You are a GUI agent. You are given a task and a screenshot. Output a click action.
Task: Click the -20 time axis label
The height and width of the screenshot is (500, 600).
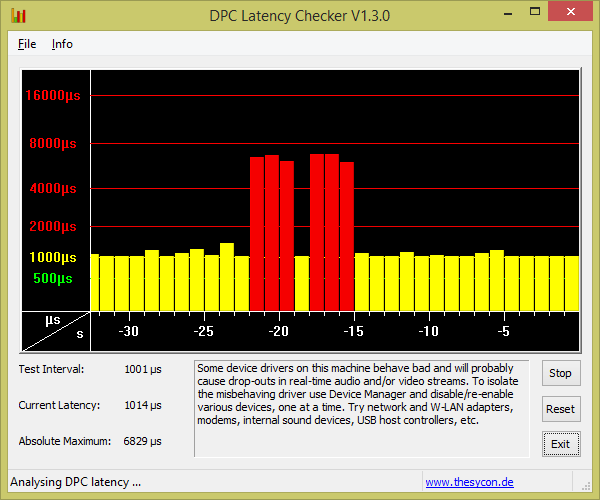(x=279, y=331)
